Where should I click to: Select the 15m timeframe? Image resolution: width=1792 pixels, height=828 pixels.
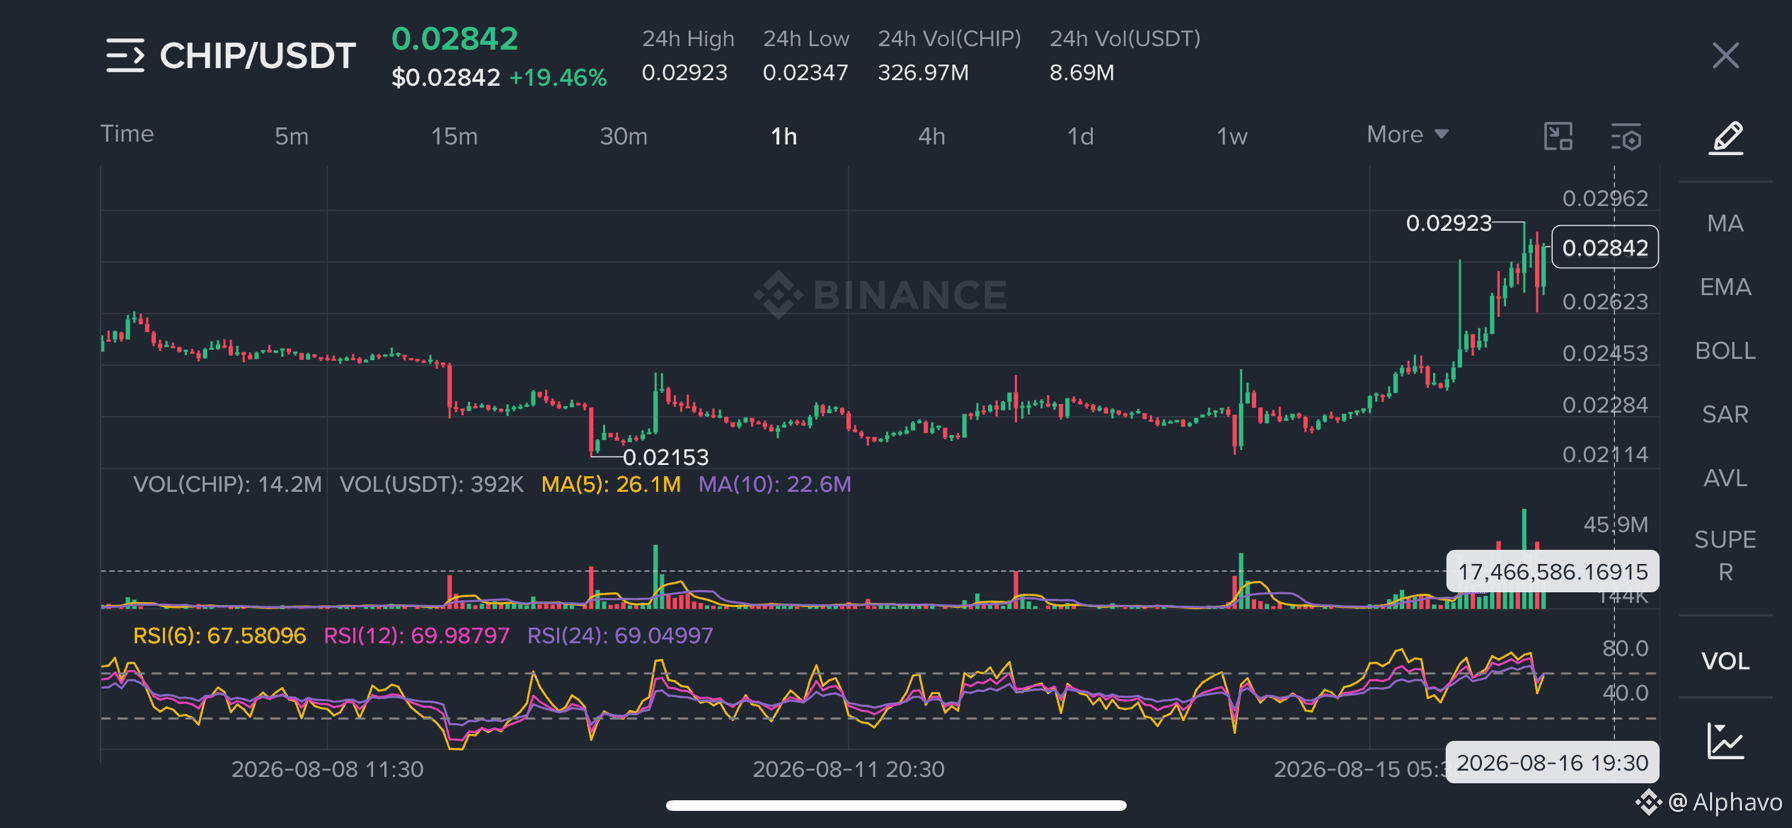tap(454, 136)
